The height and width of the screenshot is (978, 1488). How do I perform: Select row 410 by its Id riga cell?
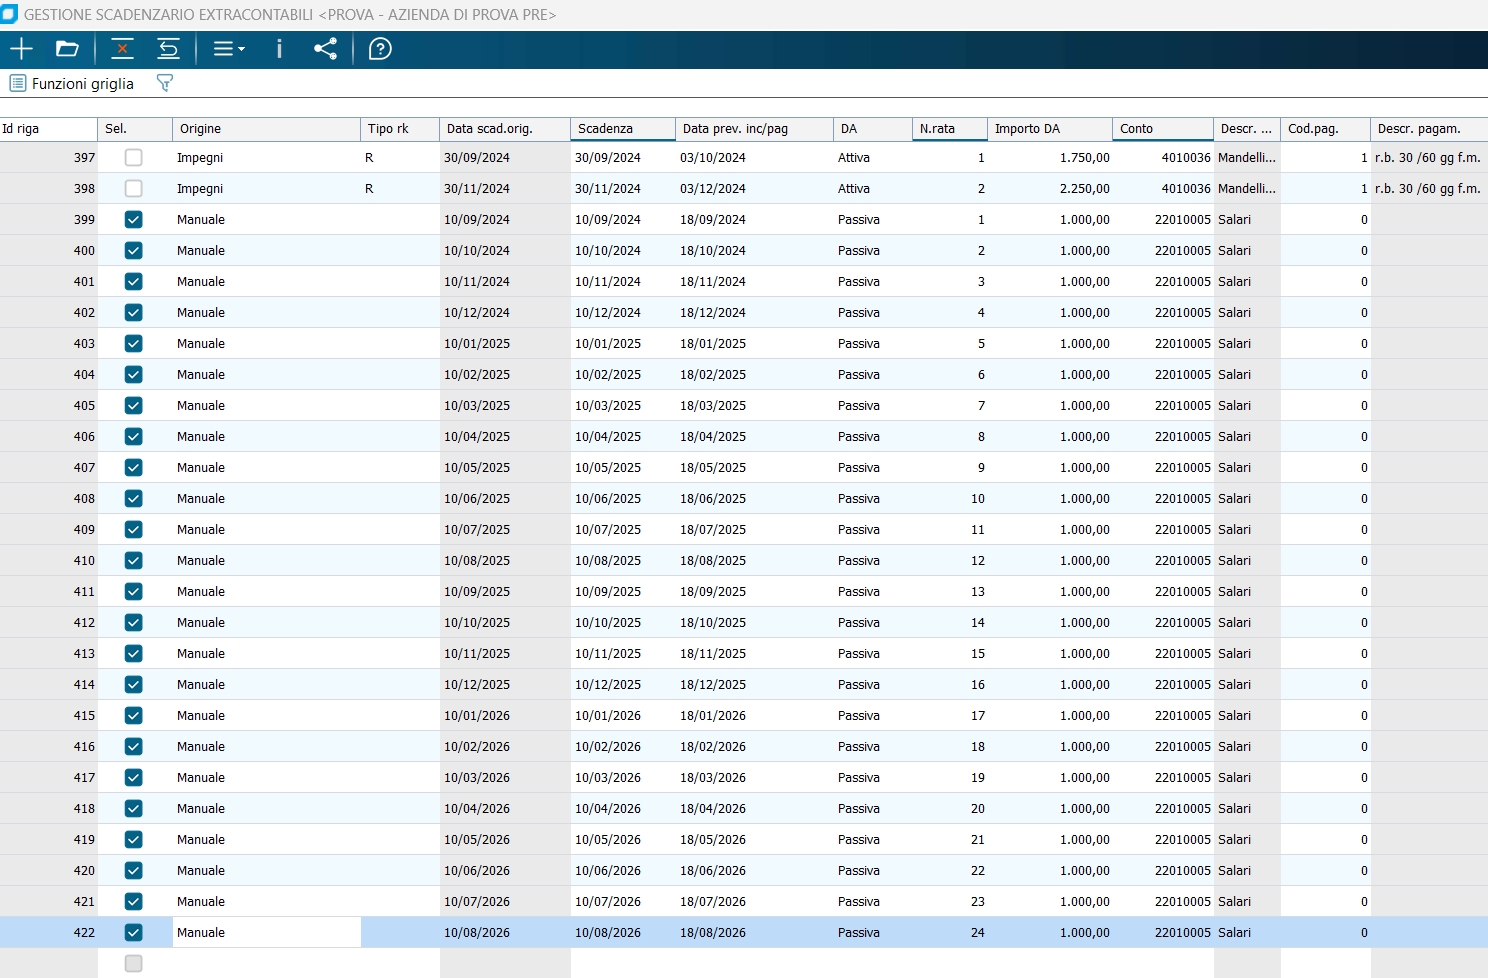click(49, 561)
